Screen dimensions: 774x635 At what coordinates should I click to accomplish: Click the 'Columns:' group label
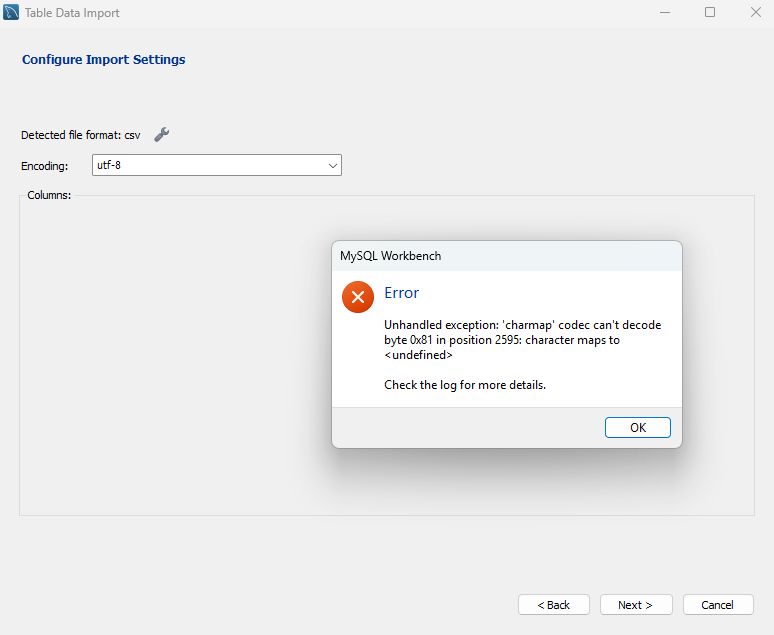[x=49, y=195]
